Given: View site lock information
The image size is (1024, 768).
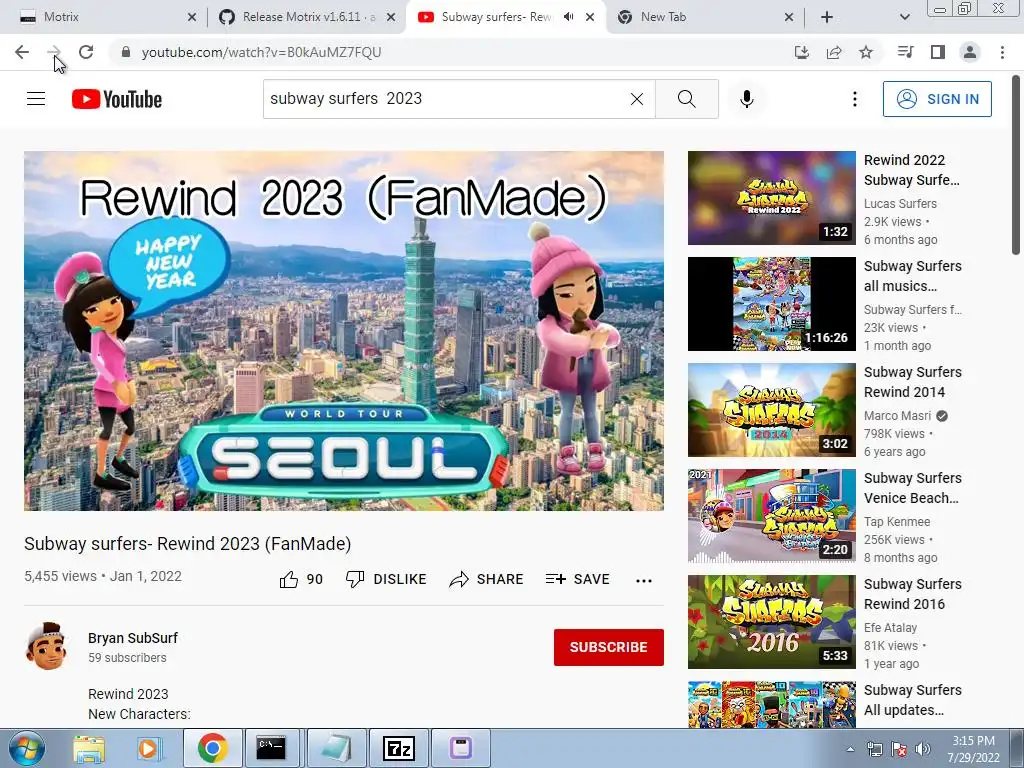Looking at the screenshot, I should point(126,52).
